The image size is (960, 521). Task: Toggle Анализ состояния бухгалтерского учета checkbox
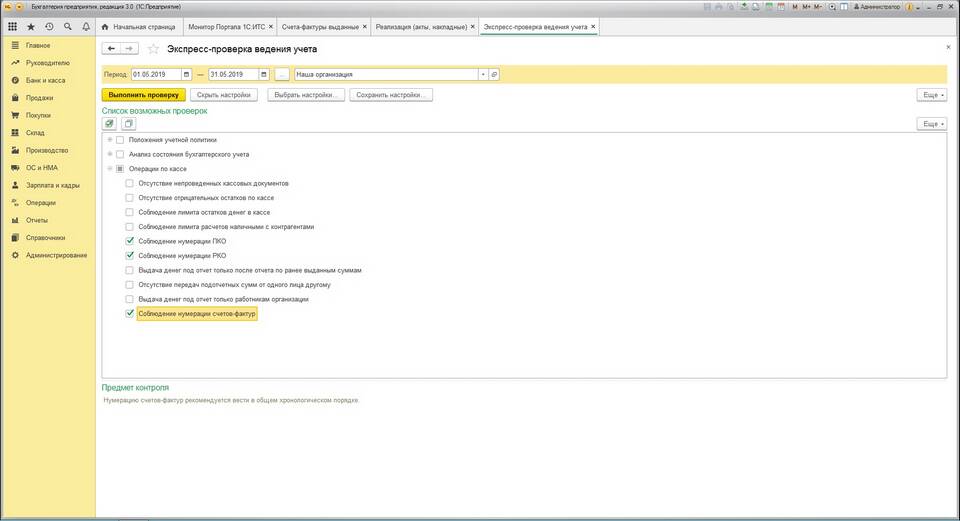click(120, 154)
